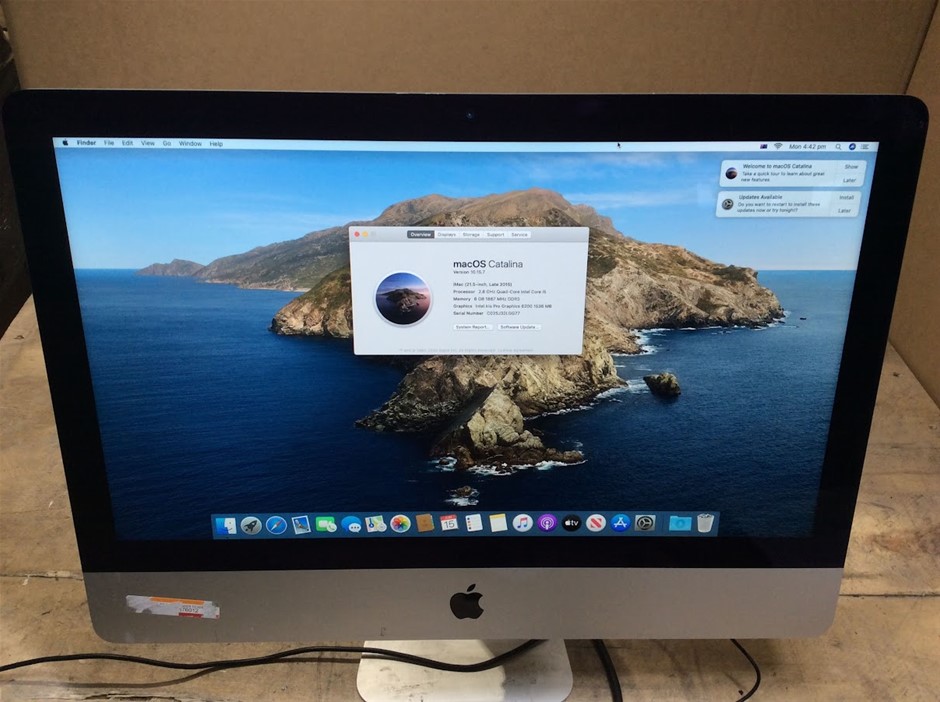Minimize About This Mac with yellow button
Screen dimensions: 940x702
point(365,234)
